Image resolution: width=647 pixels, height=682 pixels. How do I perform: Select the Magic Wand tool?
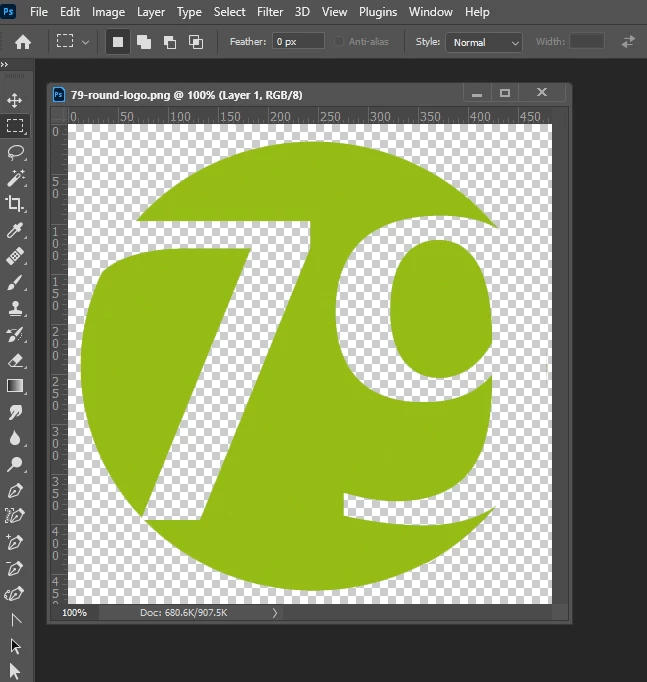16,178
